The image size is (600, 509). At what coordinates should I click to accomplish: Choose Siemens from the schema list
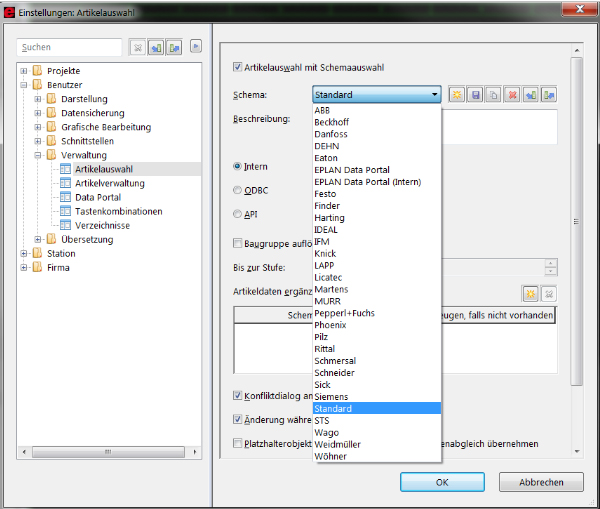click(x=377, y=396)
